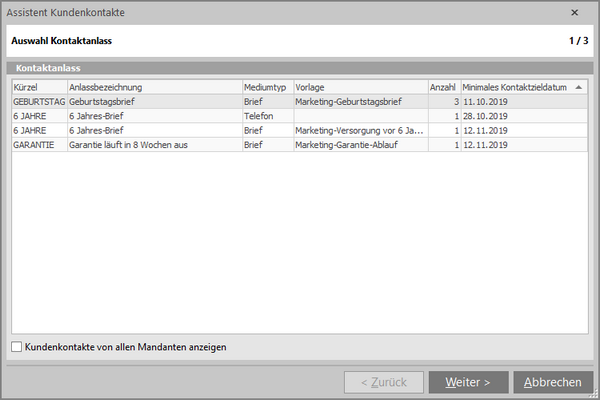600x400 pixels.
Task: Sort by Anzahl column header
Action: tap(443, 88)
